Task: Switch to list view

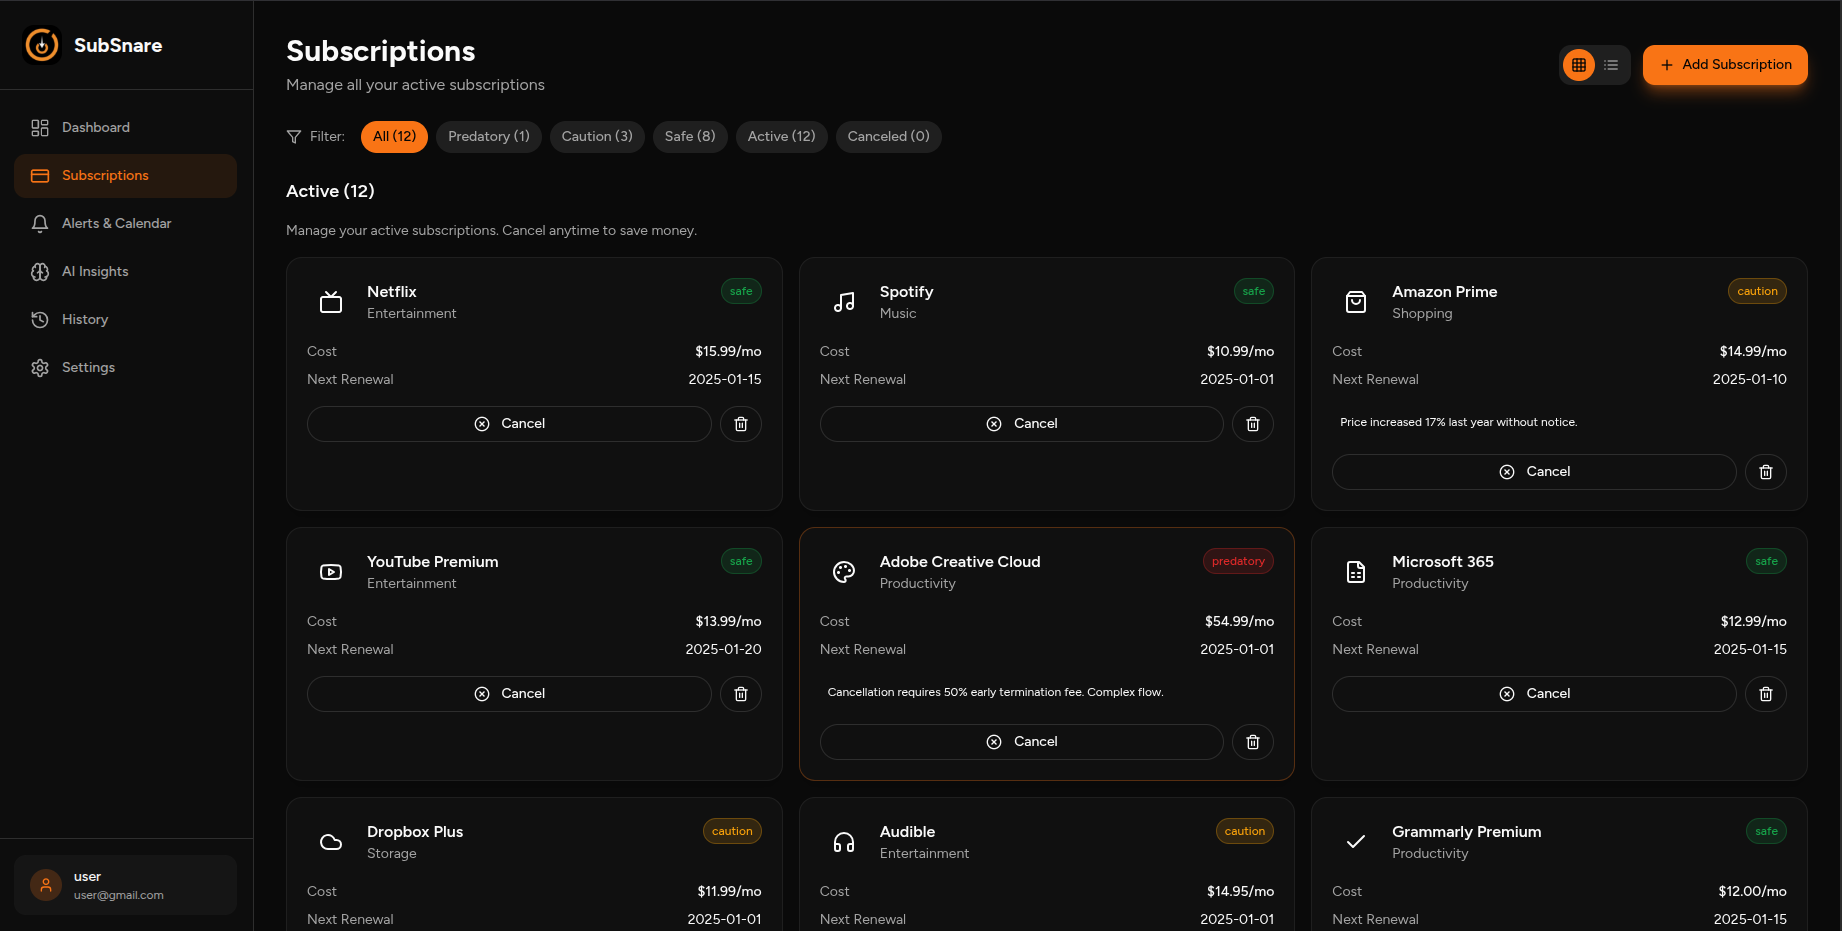Action: point(1611,65)
